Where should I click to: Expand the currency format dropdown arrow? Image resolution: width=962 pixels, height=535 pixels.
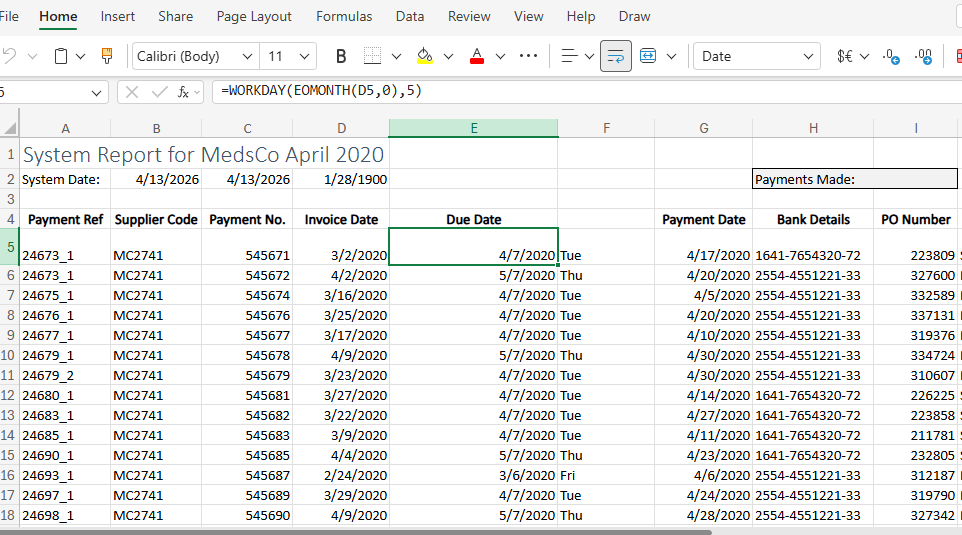pyautogui.click(x=864, y=56)
